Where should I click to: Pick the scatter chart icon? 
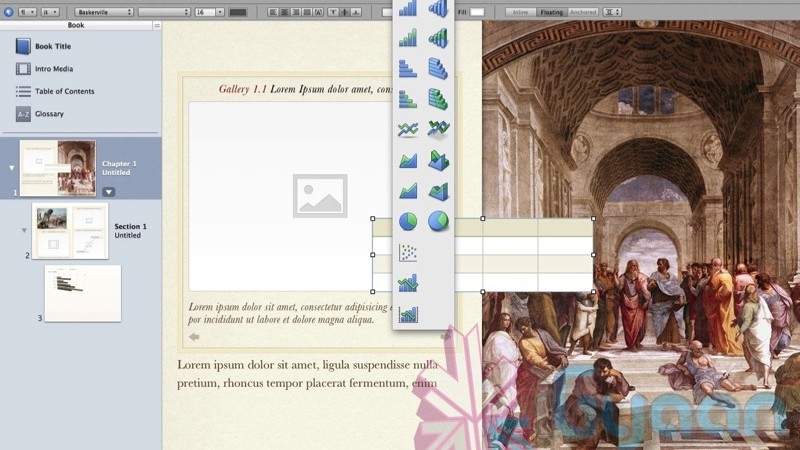[x=407, y=252]
